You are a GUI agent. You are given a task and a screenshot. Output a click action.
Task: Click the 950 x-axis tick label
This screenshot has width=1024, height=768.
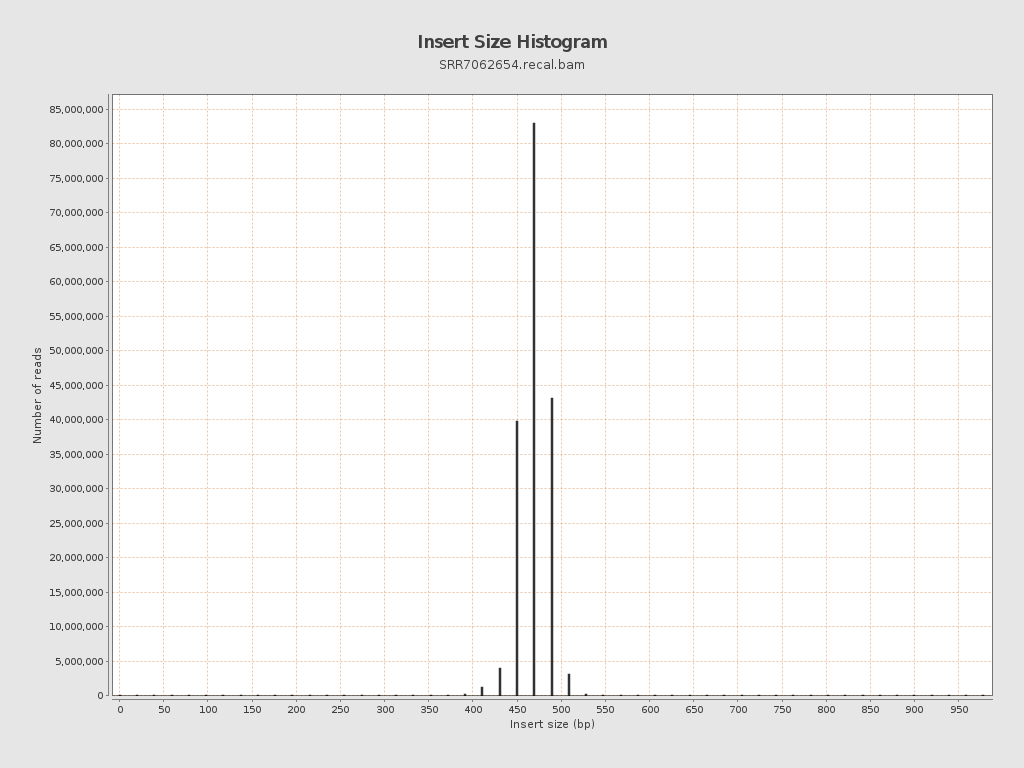pyautogui.click(x=959, y=709)
